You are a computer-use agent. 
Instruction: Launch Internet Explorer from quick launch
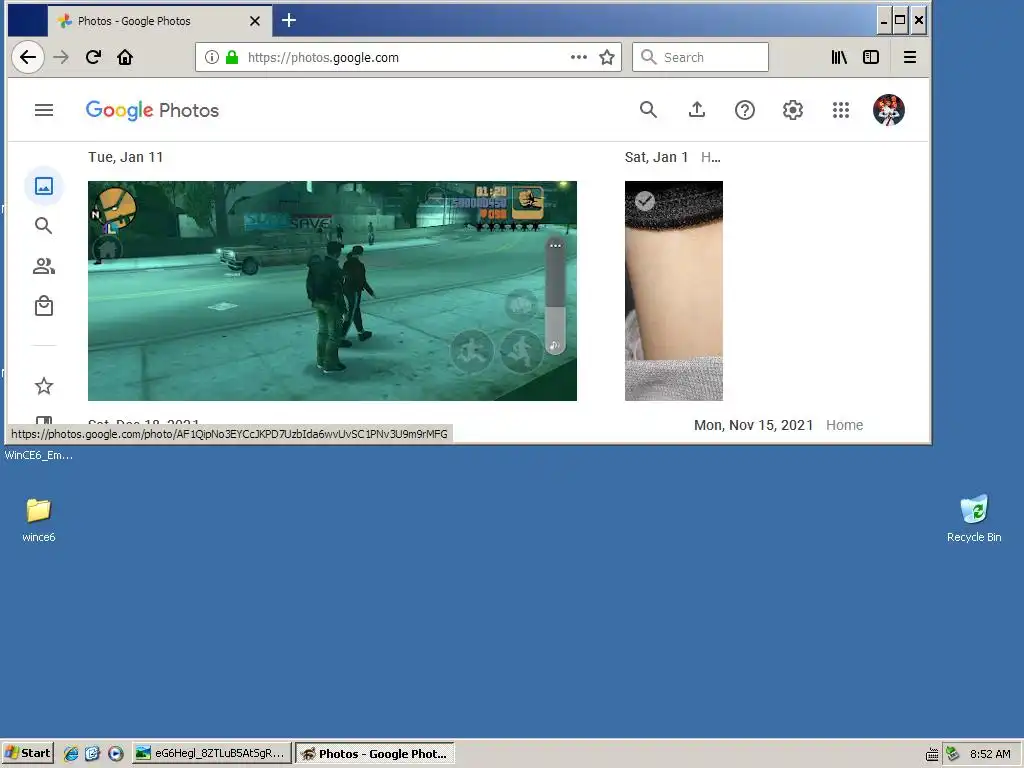pos(71,754)
